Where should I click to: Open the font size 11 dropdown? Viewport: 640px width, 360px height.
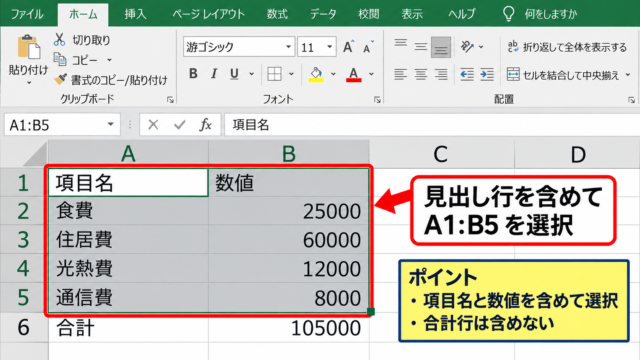(329, 47)
